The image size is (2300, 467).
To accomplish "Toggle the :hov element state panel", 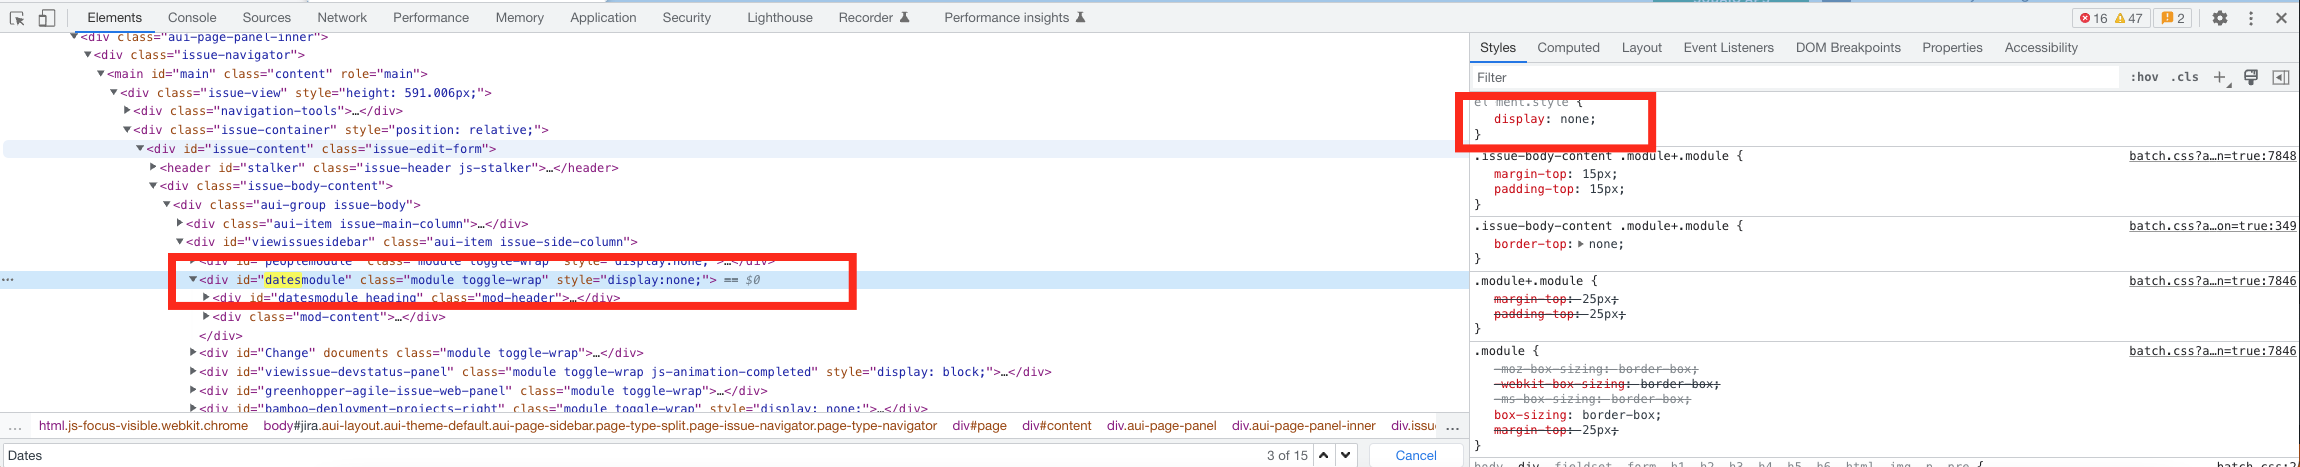I will pos(2143,77).
